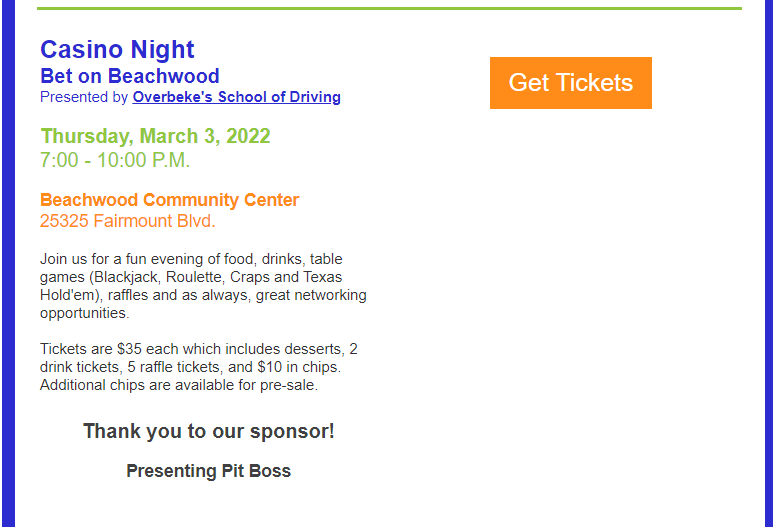
Task: Open the Overbeke's School of Driving link
Action: (x=237, y=97)
